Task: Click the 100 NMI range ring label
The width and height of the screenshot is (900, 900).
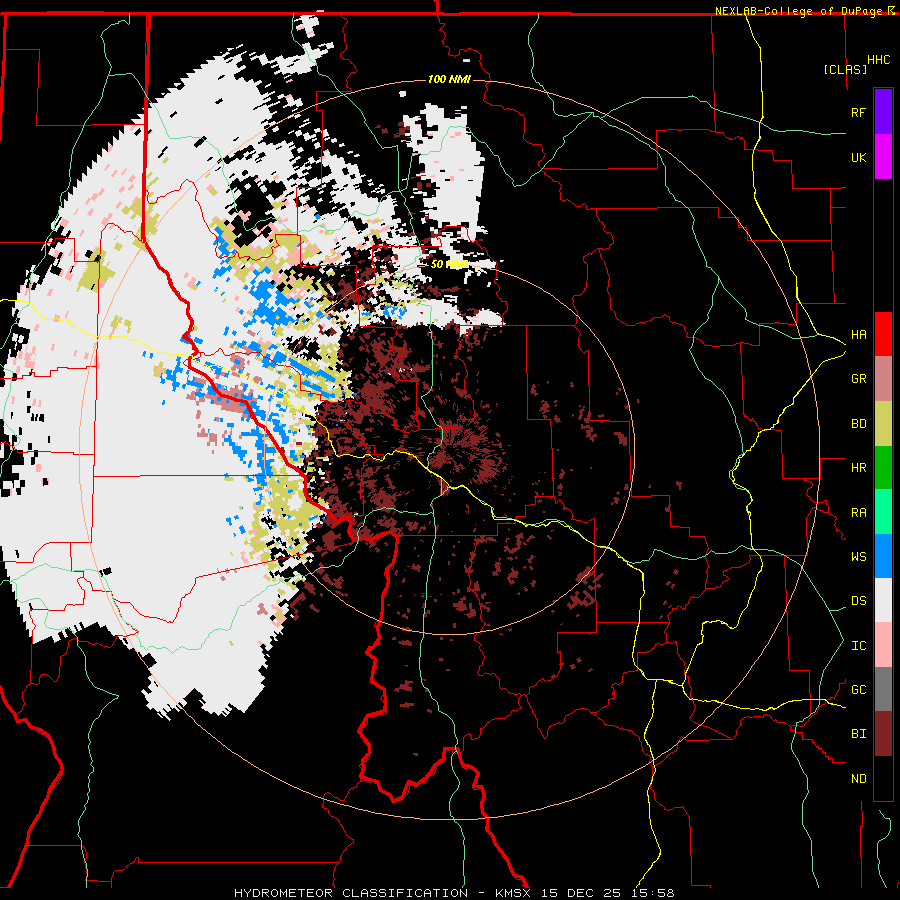Action: click(449, 79)
